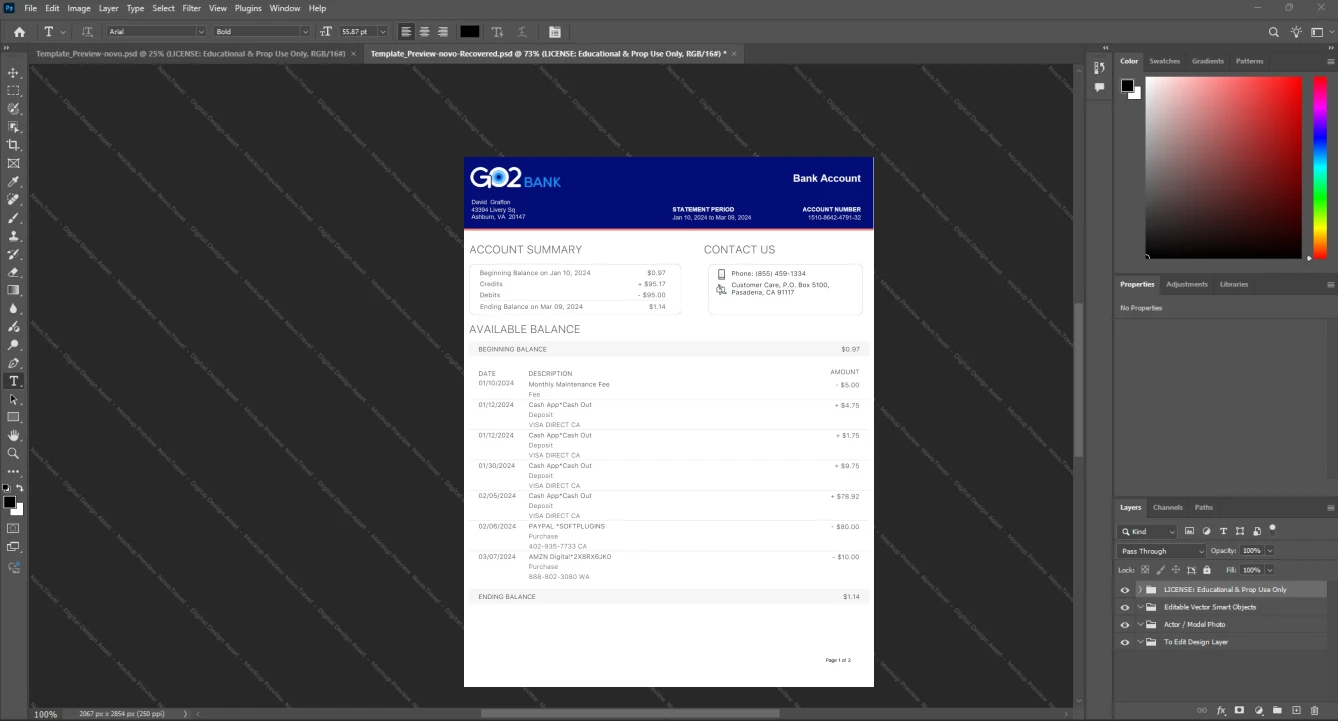The width and height of the screenshot is (1338, 721).
Task: Click the hue slider in Color panel
Action: click(x=1319, y=167)
